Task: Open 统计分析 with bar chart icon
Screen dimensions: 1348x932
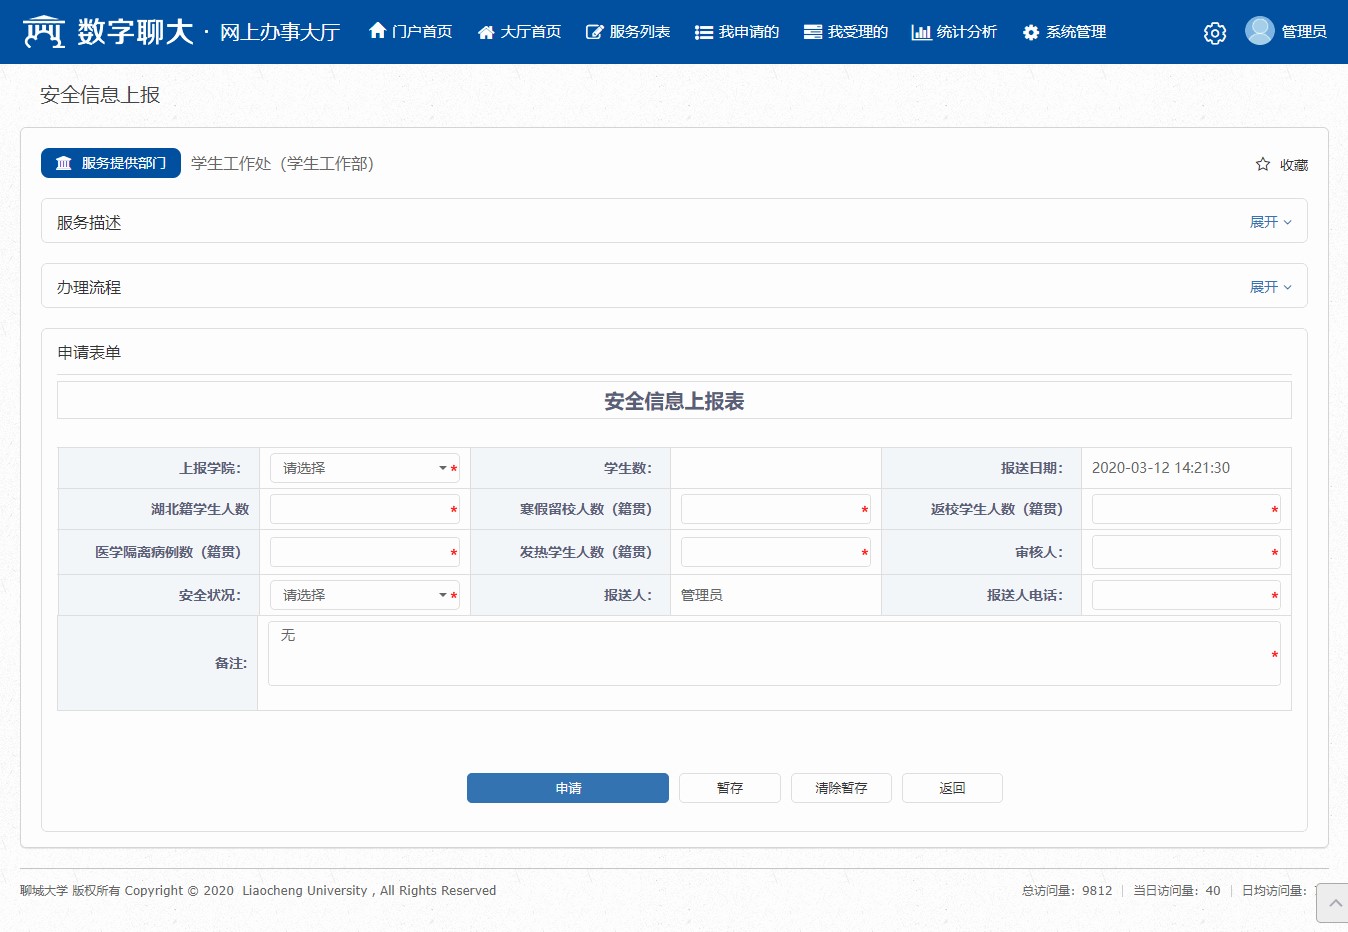Action: [921, 32]
